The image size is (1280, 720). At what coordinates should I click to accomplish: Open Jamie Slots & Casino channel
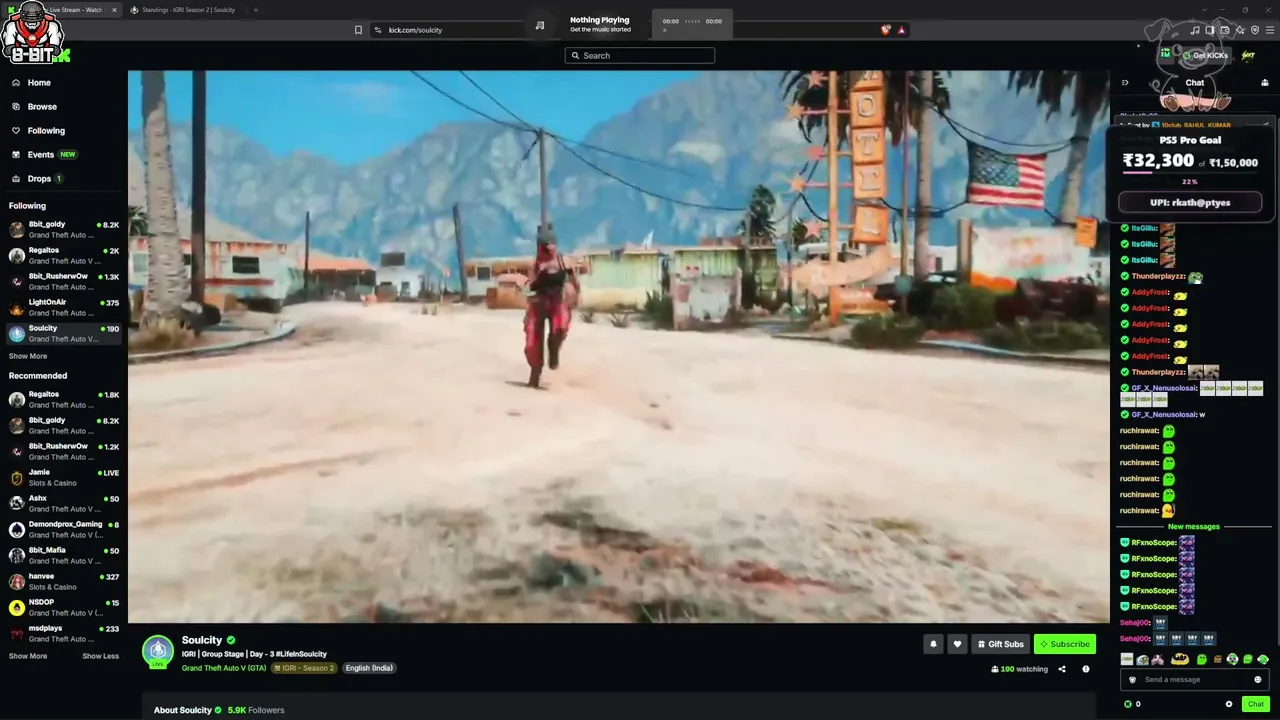64,477
